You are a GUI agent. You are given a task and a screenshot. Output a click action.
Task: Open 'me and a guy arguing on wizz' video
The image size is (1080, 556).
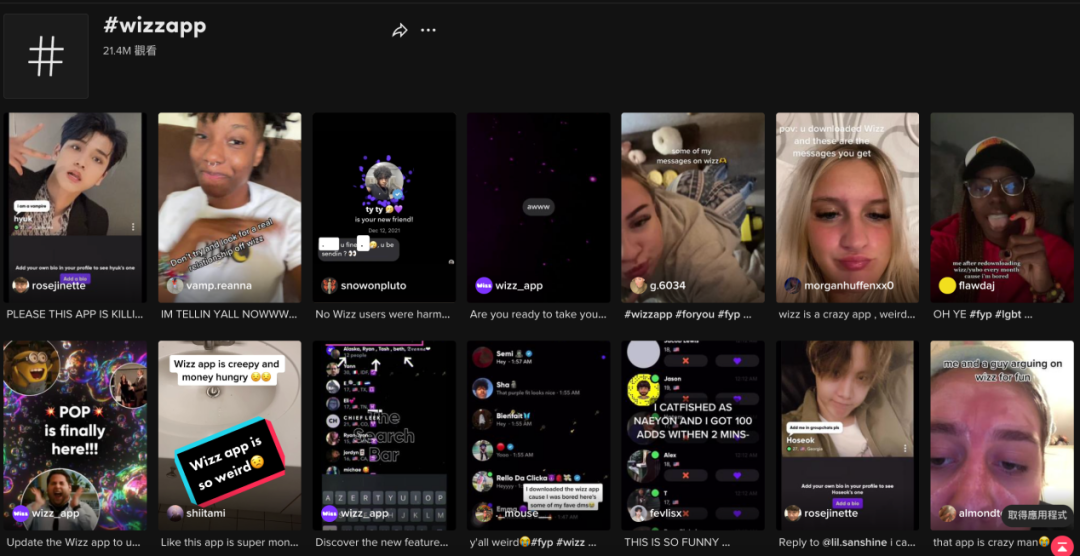1001,435
